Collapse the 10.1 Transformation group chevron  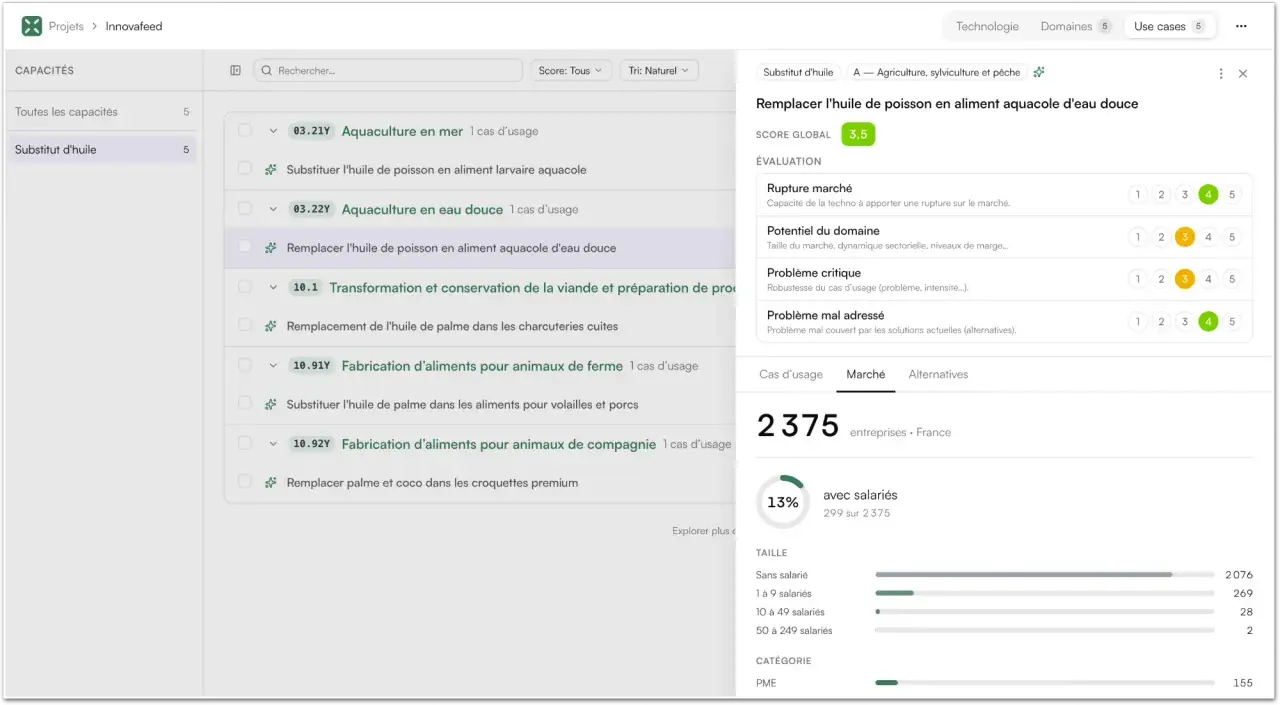tap(273, 287)
